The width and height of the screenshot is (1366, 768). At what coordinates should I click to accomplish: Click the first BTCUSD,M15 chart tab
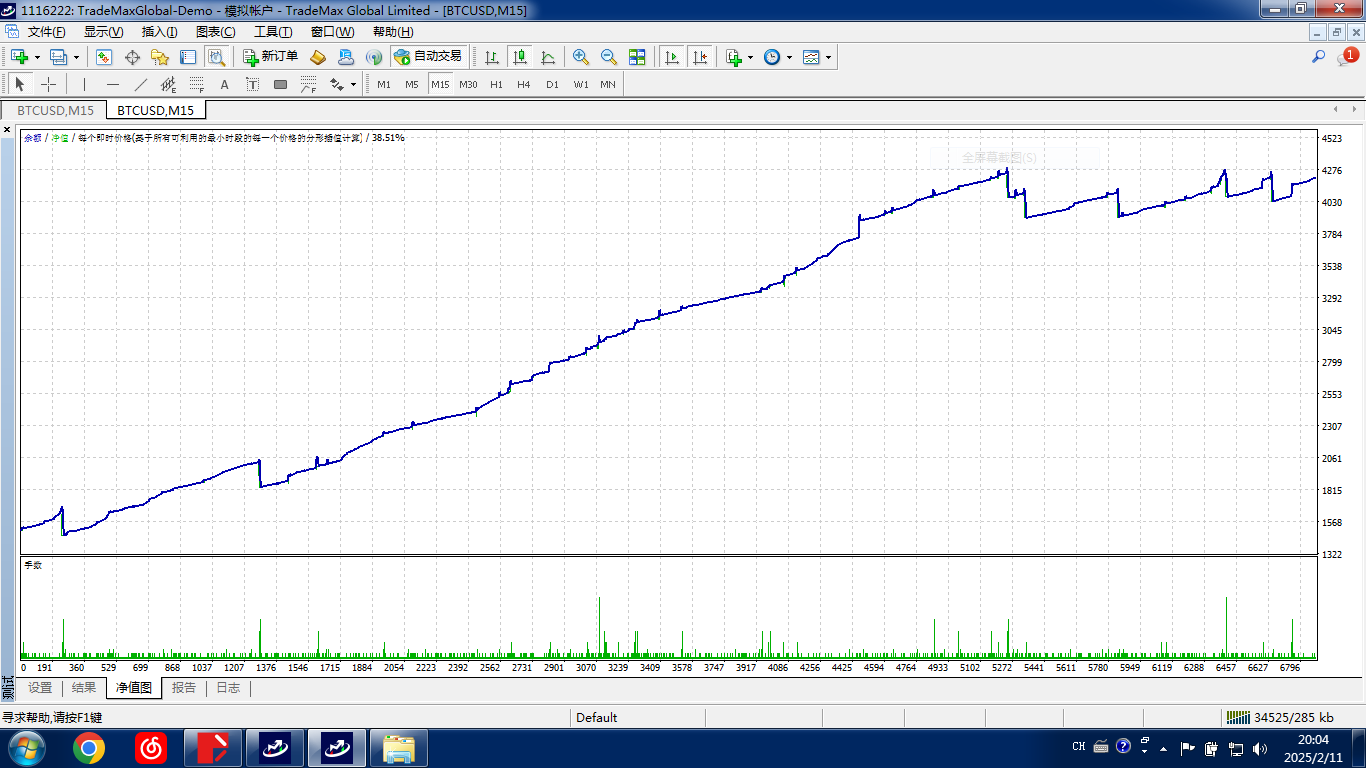click(56, 110)
